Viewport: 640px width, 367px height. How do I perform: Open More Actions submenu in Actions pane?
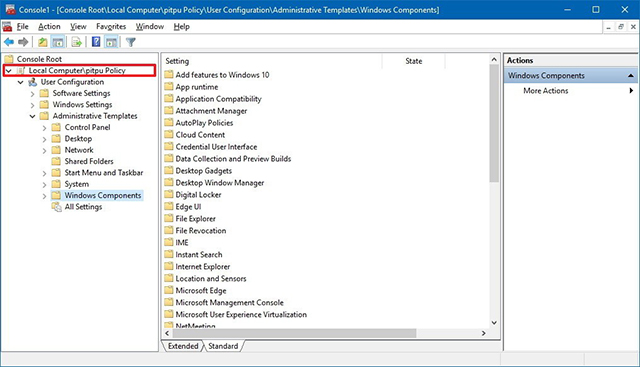[x=571, y=91]
